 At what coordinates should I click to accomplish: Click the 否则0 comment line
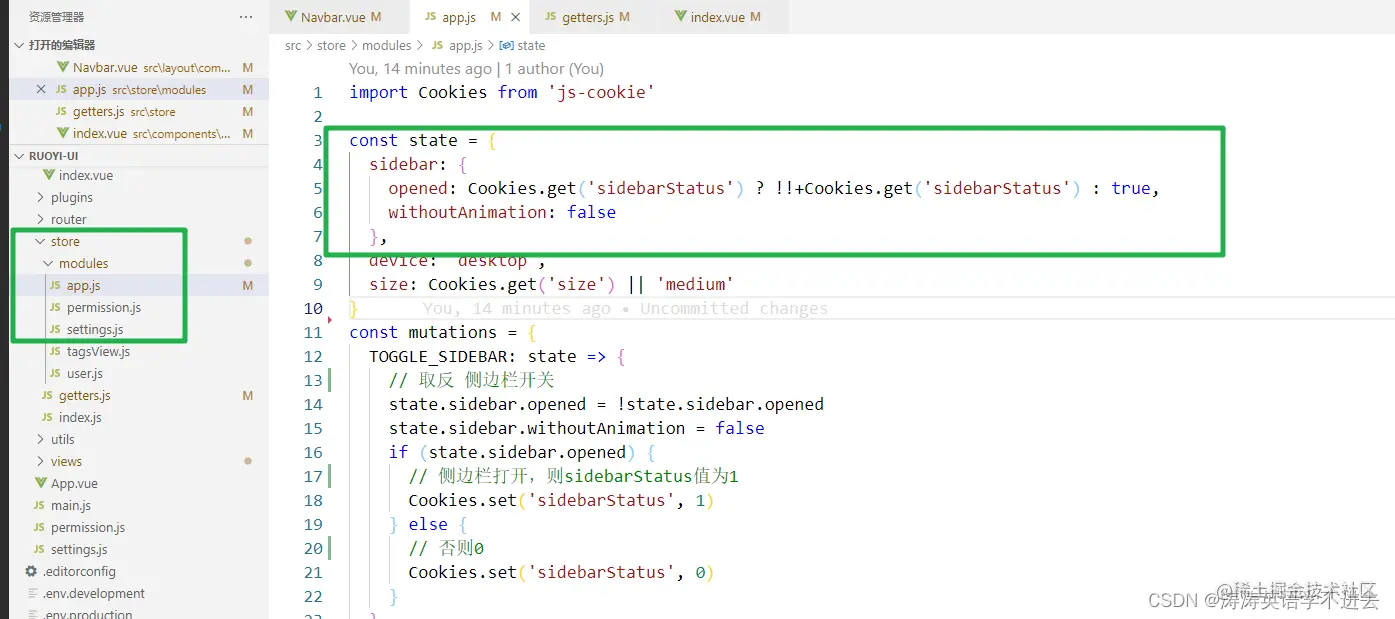pyautogui.click(x=446, y=548)
